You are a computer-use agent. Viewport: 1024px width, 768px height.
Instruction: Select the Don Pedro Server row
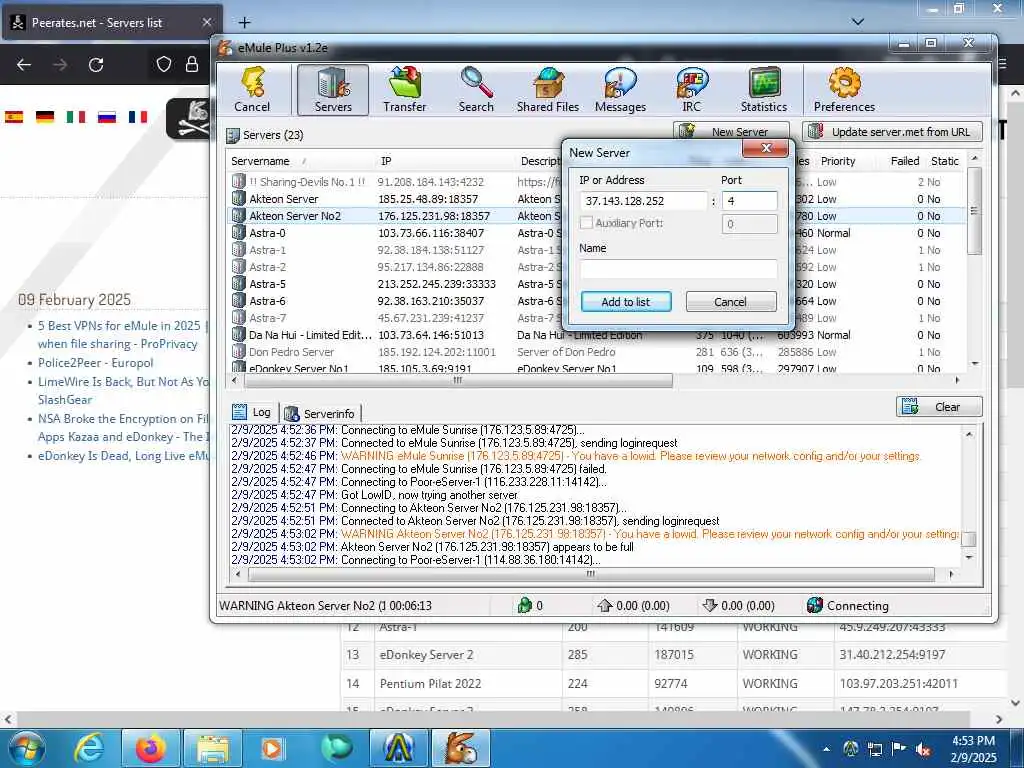pos(596,351)
